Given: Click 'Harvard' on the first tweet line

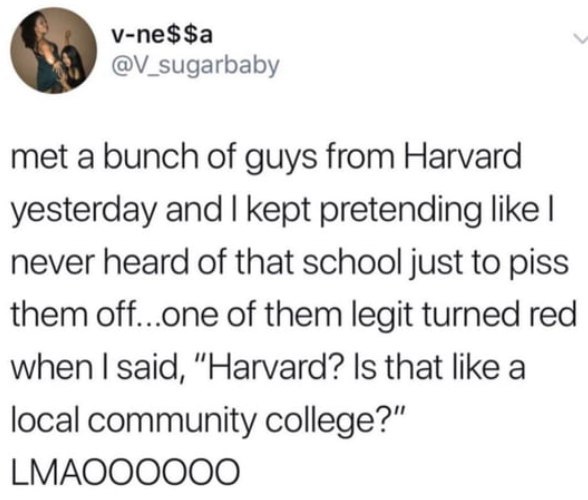Looking at the screenshot, I should click(462, 156).
